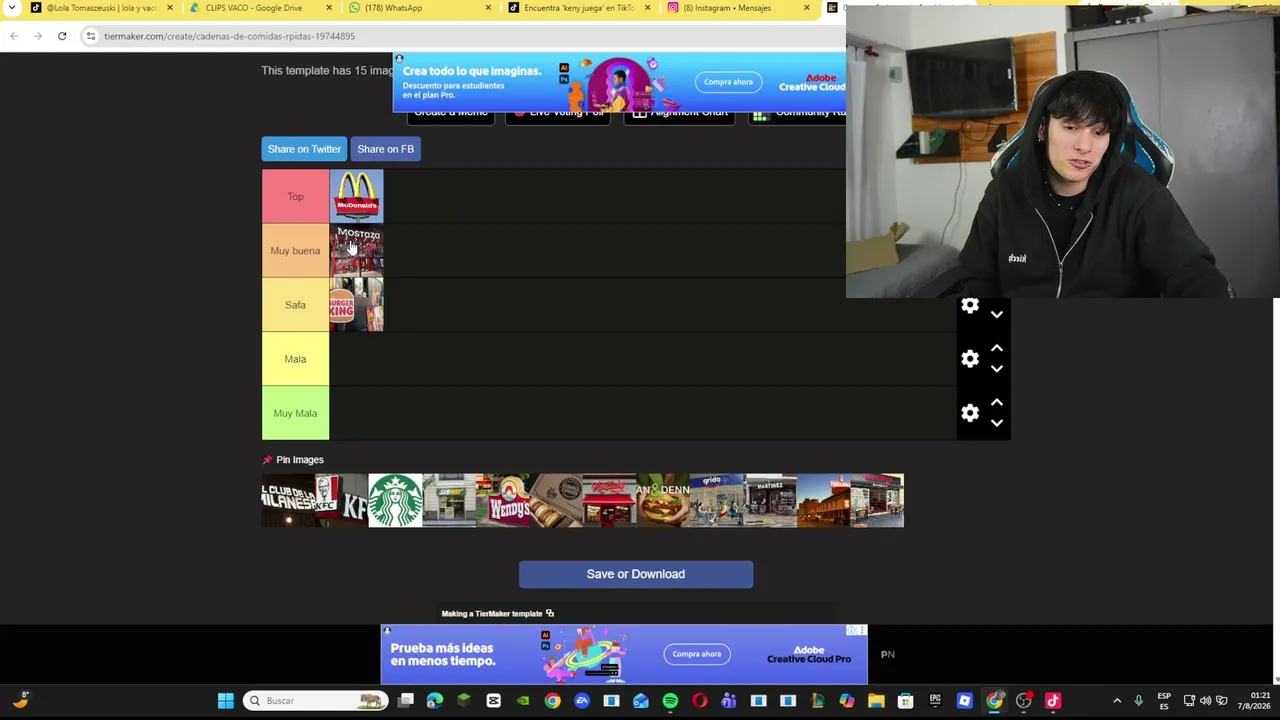This screenshot has width=1280, height=720.
Task: Move the Safa row down
Action: [997, 314]
